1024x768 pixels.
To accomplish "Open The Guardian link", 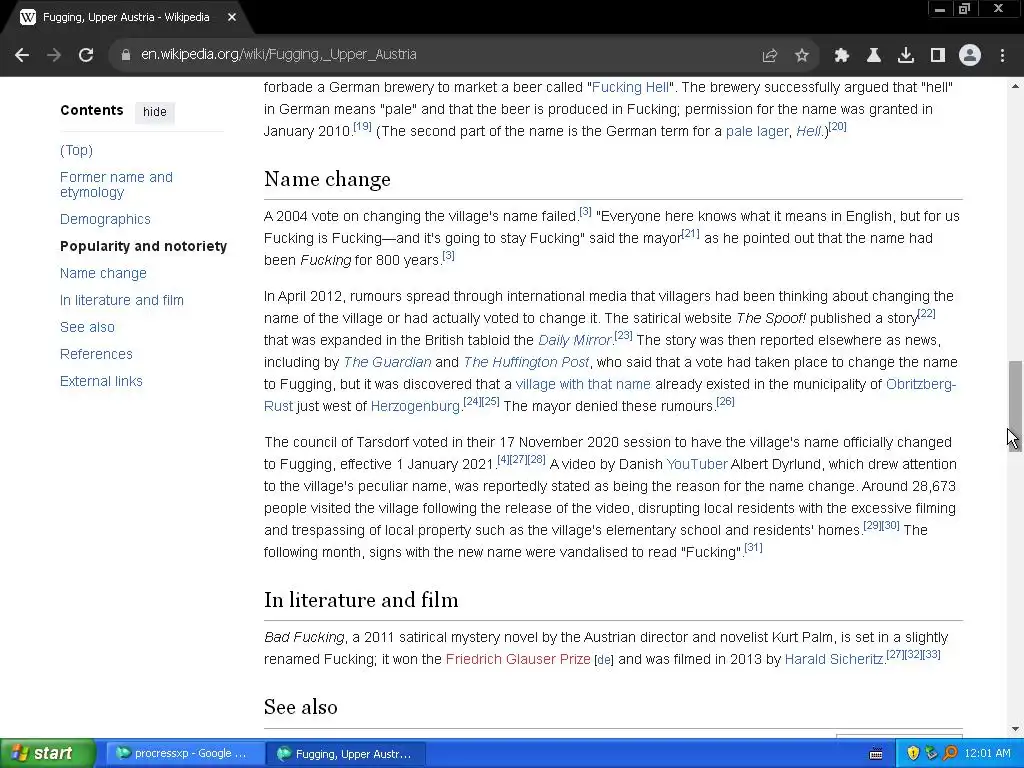I will (387, 362).
